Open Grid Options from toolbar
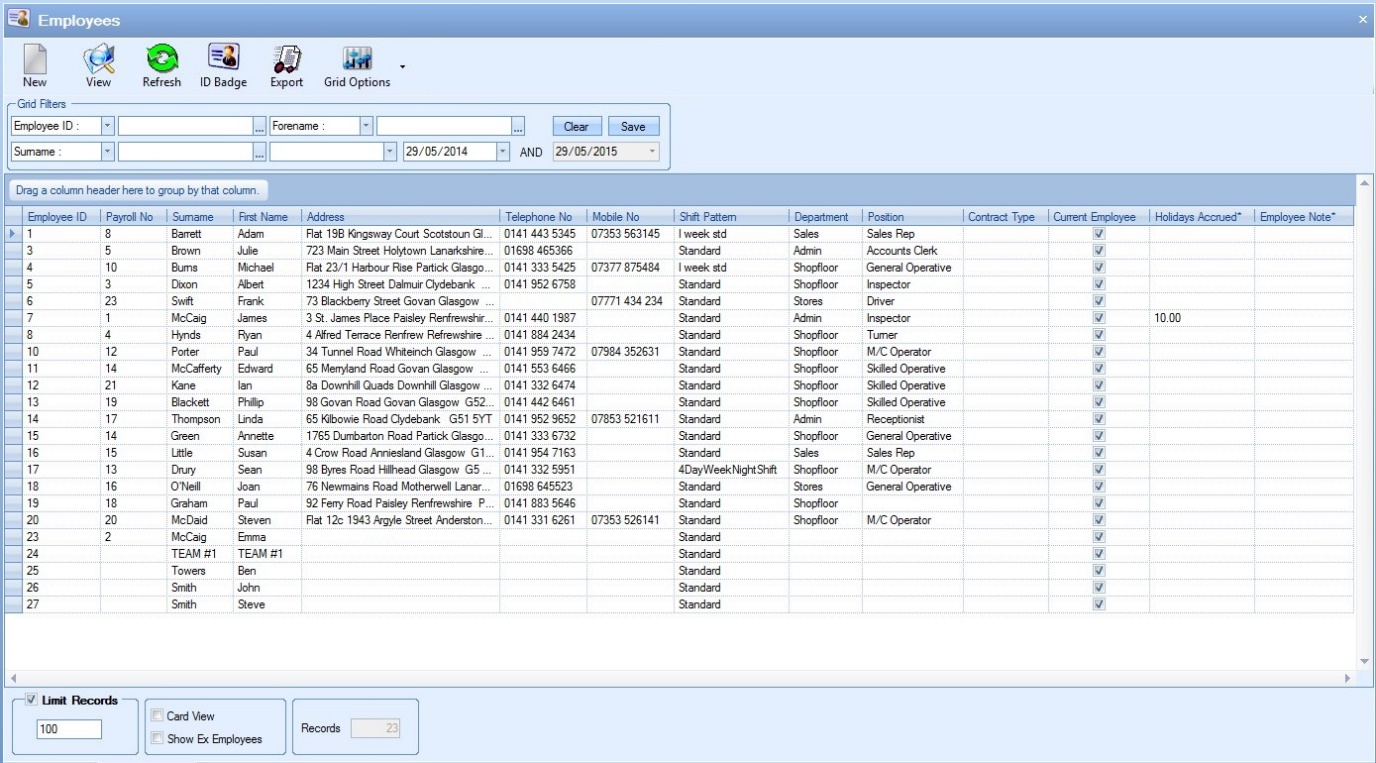This screenshot has height=763, width=1376. tap(357, 60)
